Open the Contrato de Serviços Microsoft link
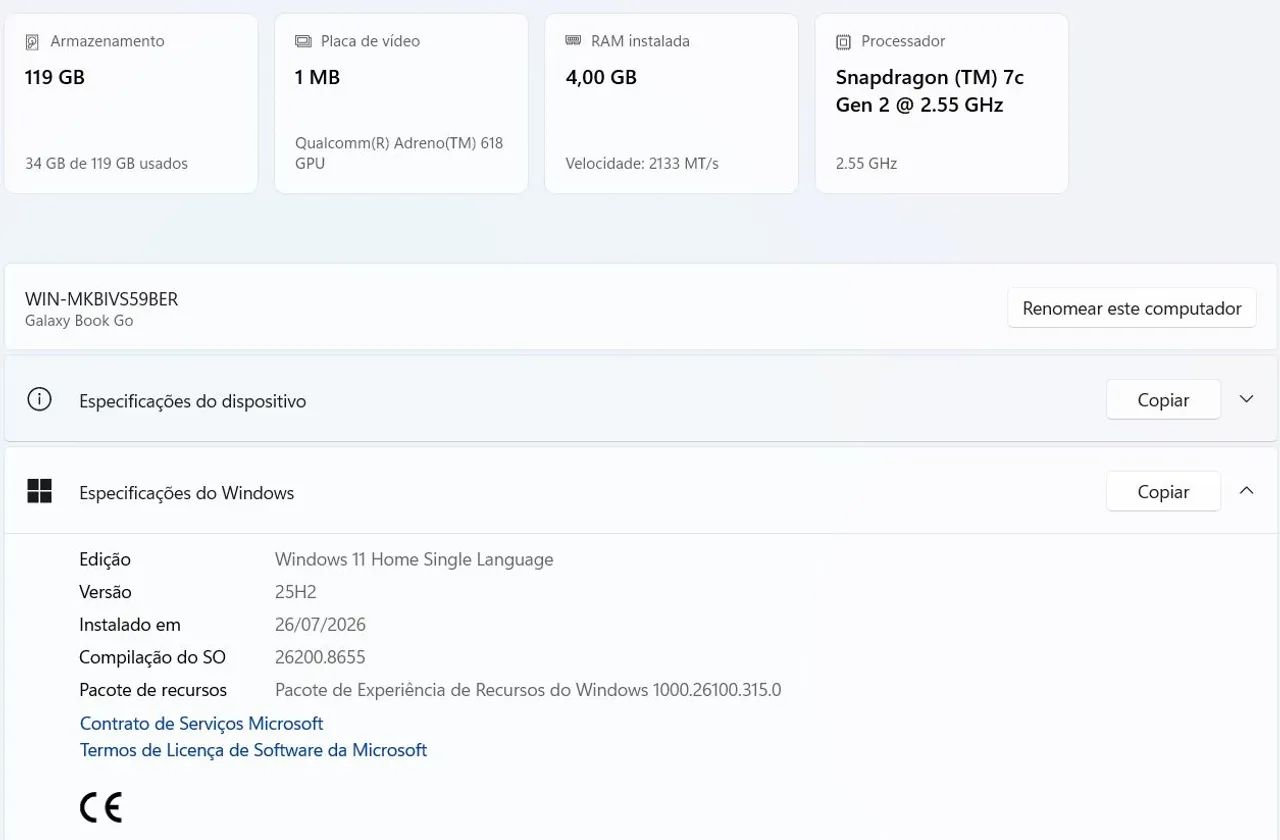 [201, 723]
